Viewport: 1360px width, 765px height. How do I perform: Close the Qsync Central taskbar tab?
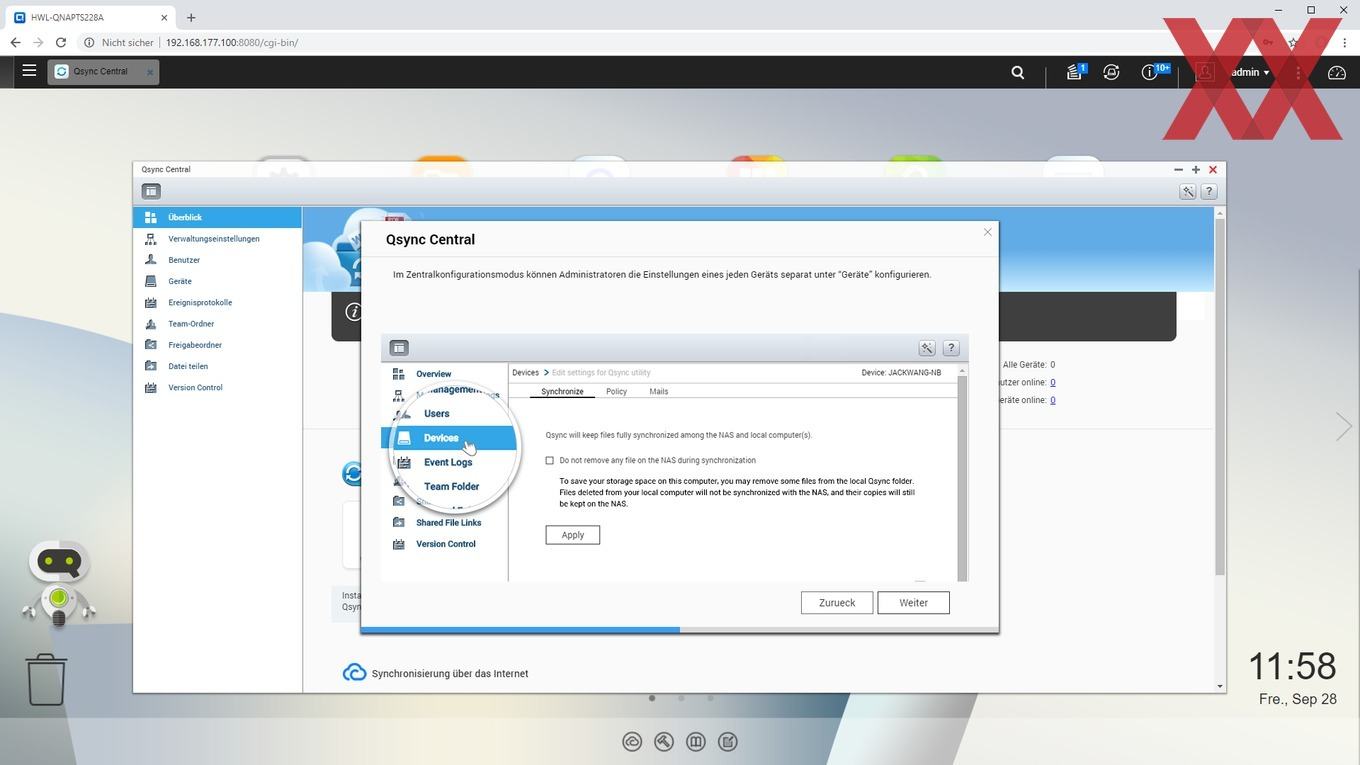150,72
